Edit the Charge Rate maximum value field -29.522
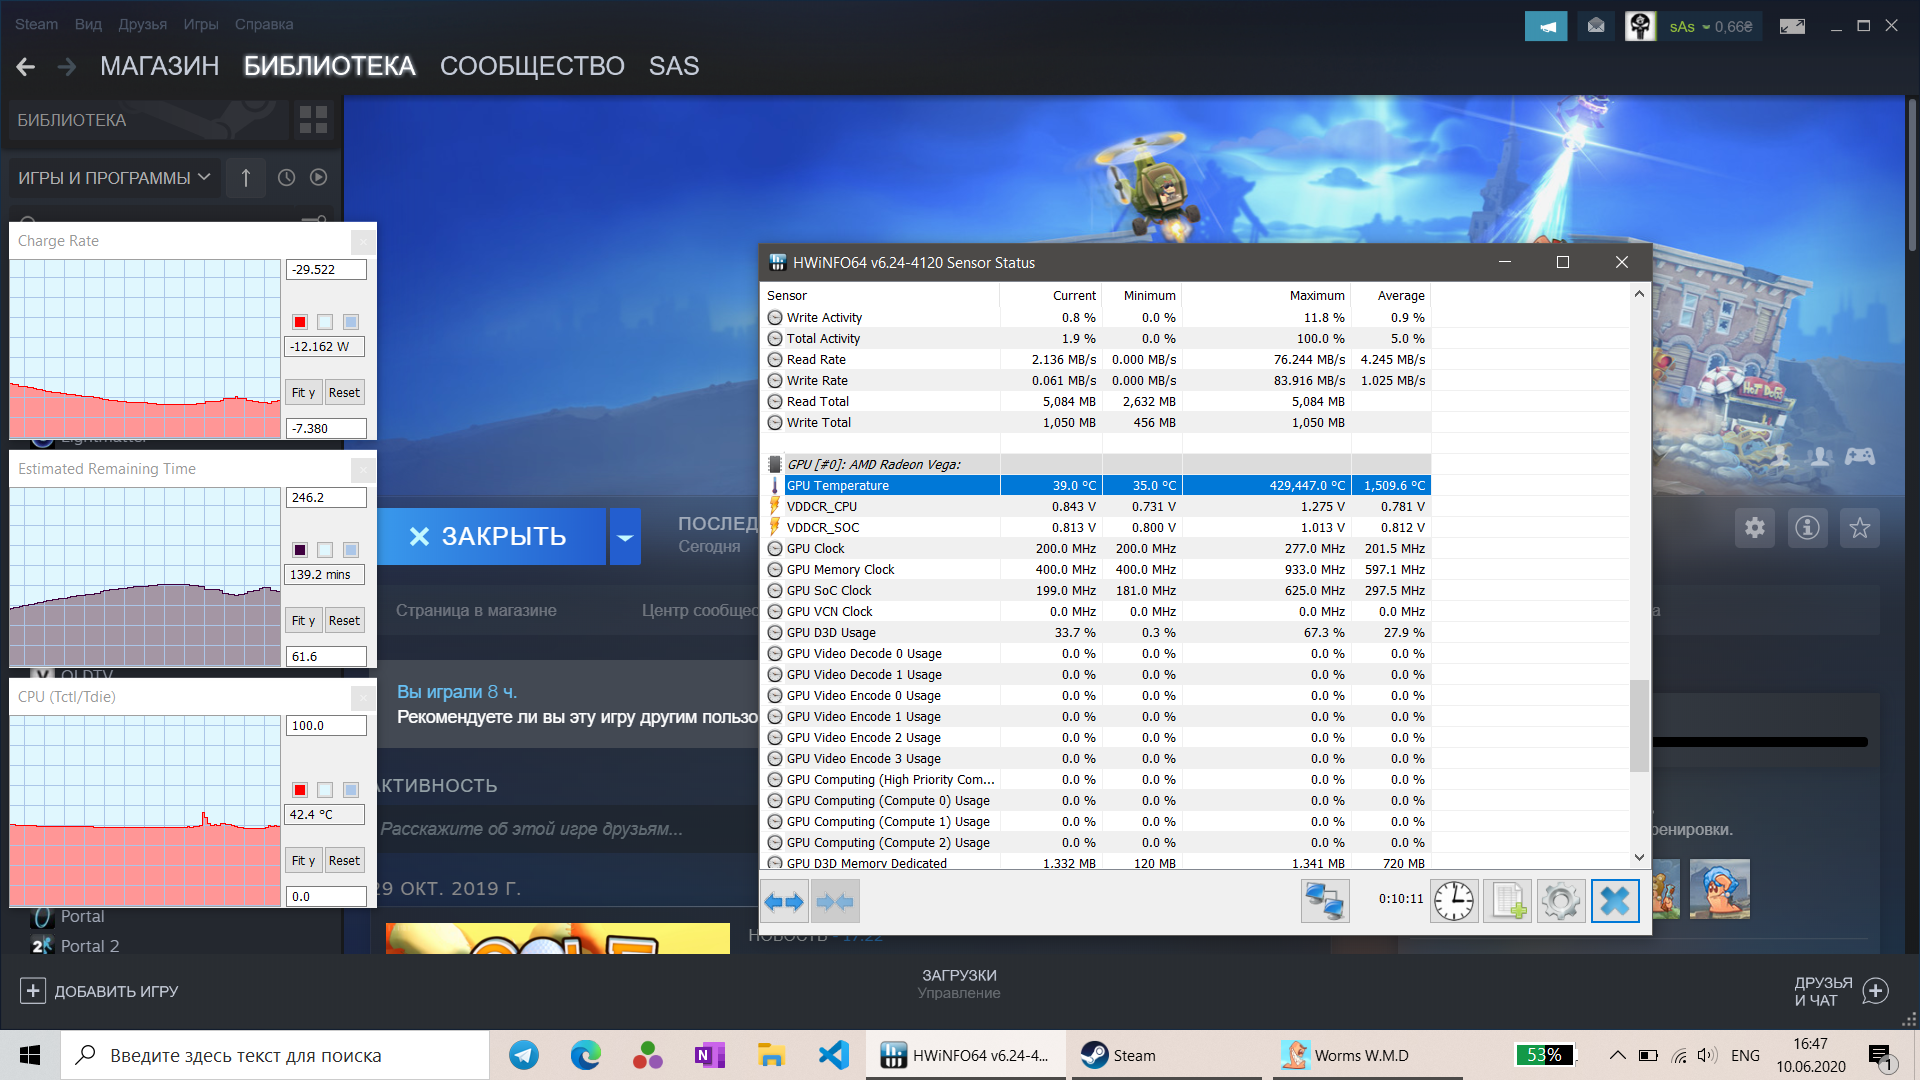1920x1080 pixels. [x=326, y=270]
